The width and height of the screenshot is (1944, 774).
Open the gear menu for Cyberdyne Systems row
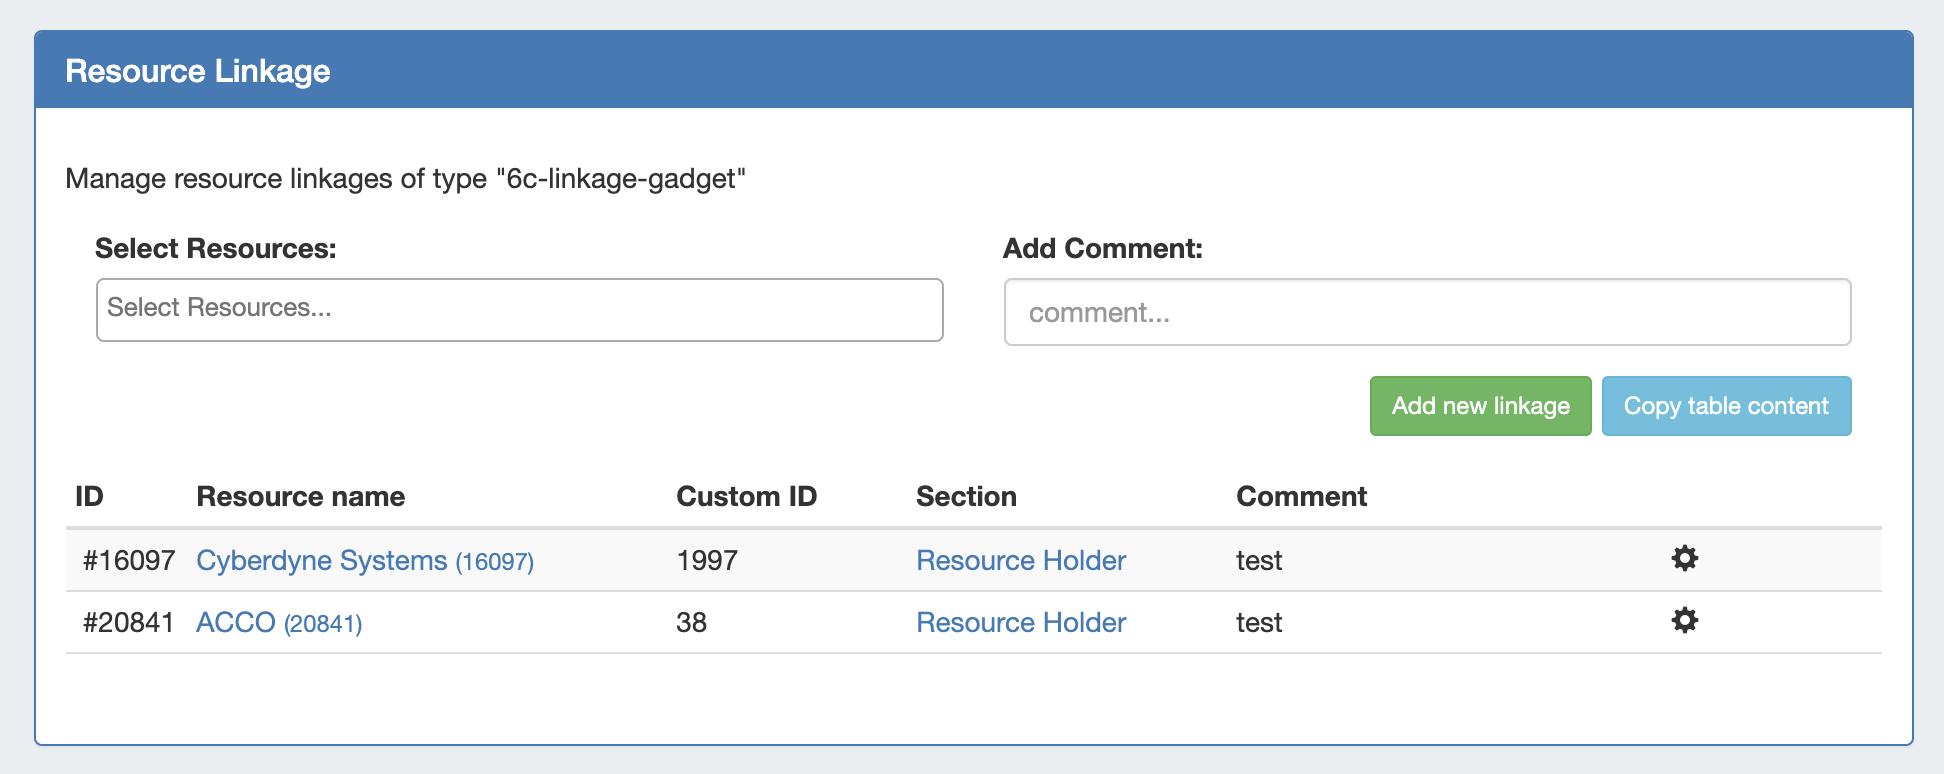tap(1684, 558)
